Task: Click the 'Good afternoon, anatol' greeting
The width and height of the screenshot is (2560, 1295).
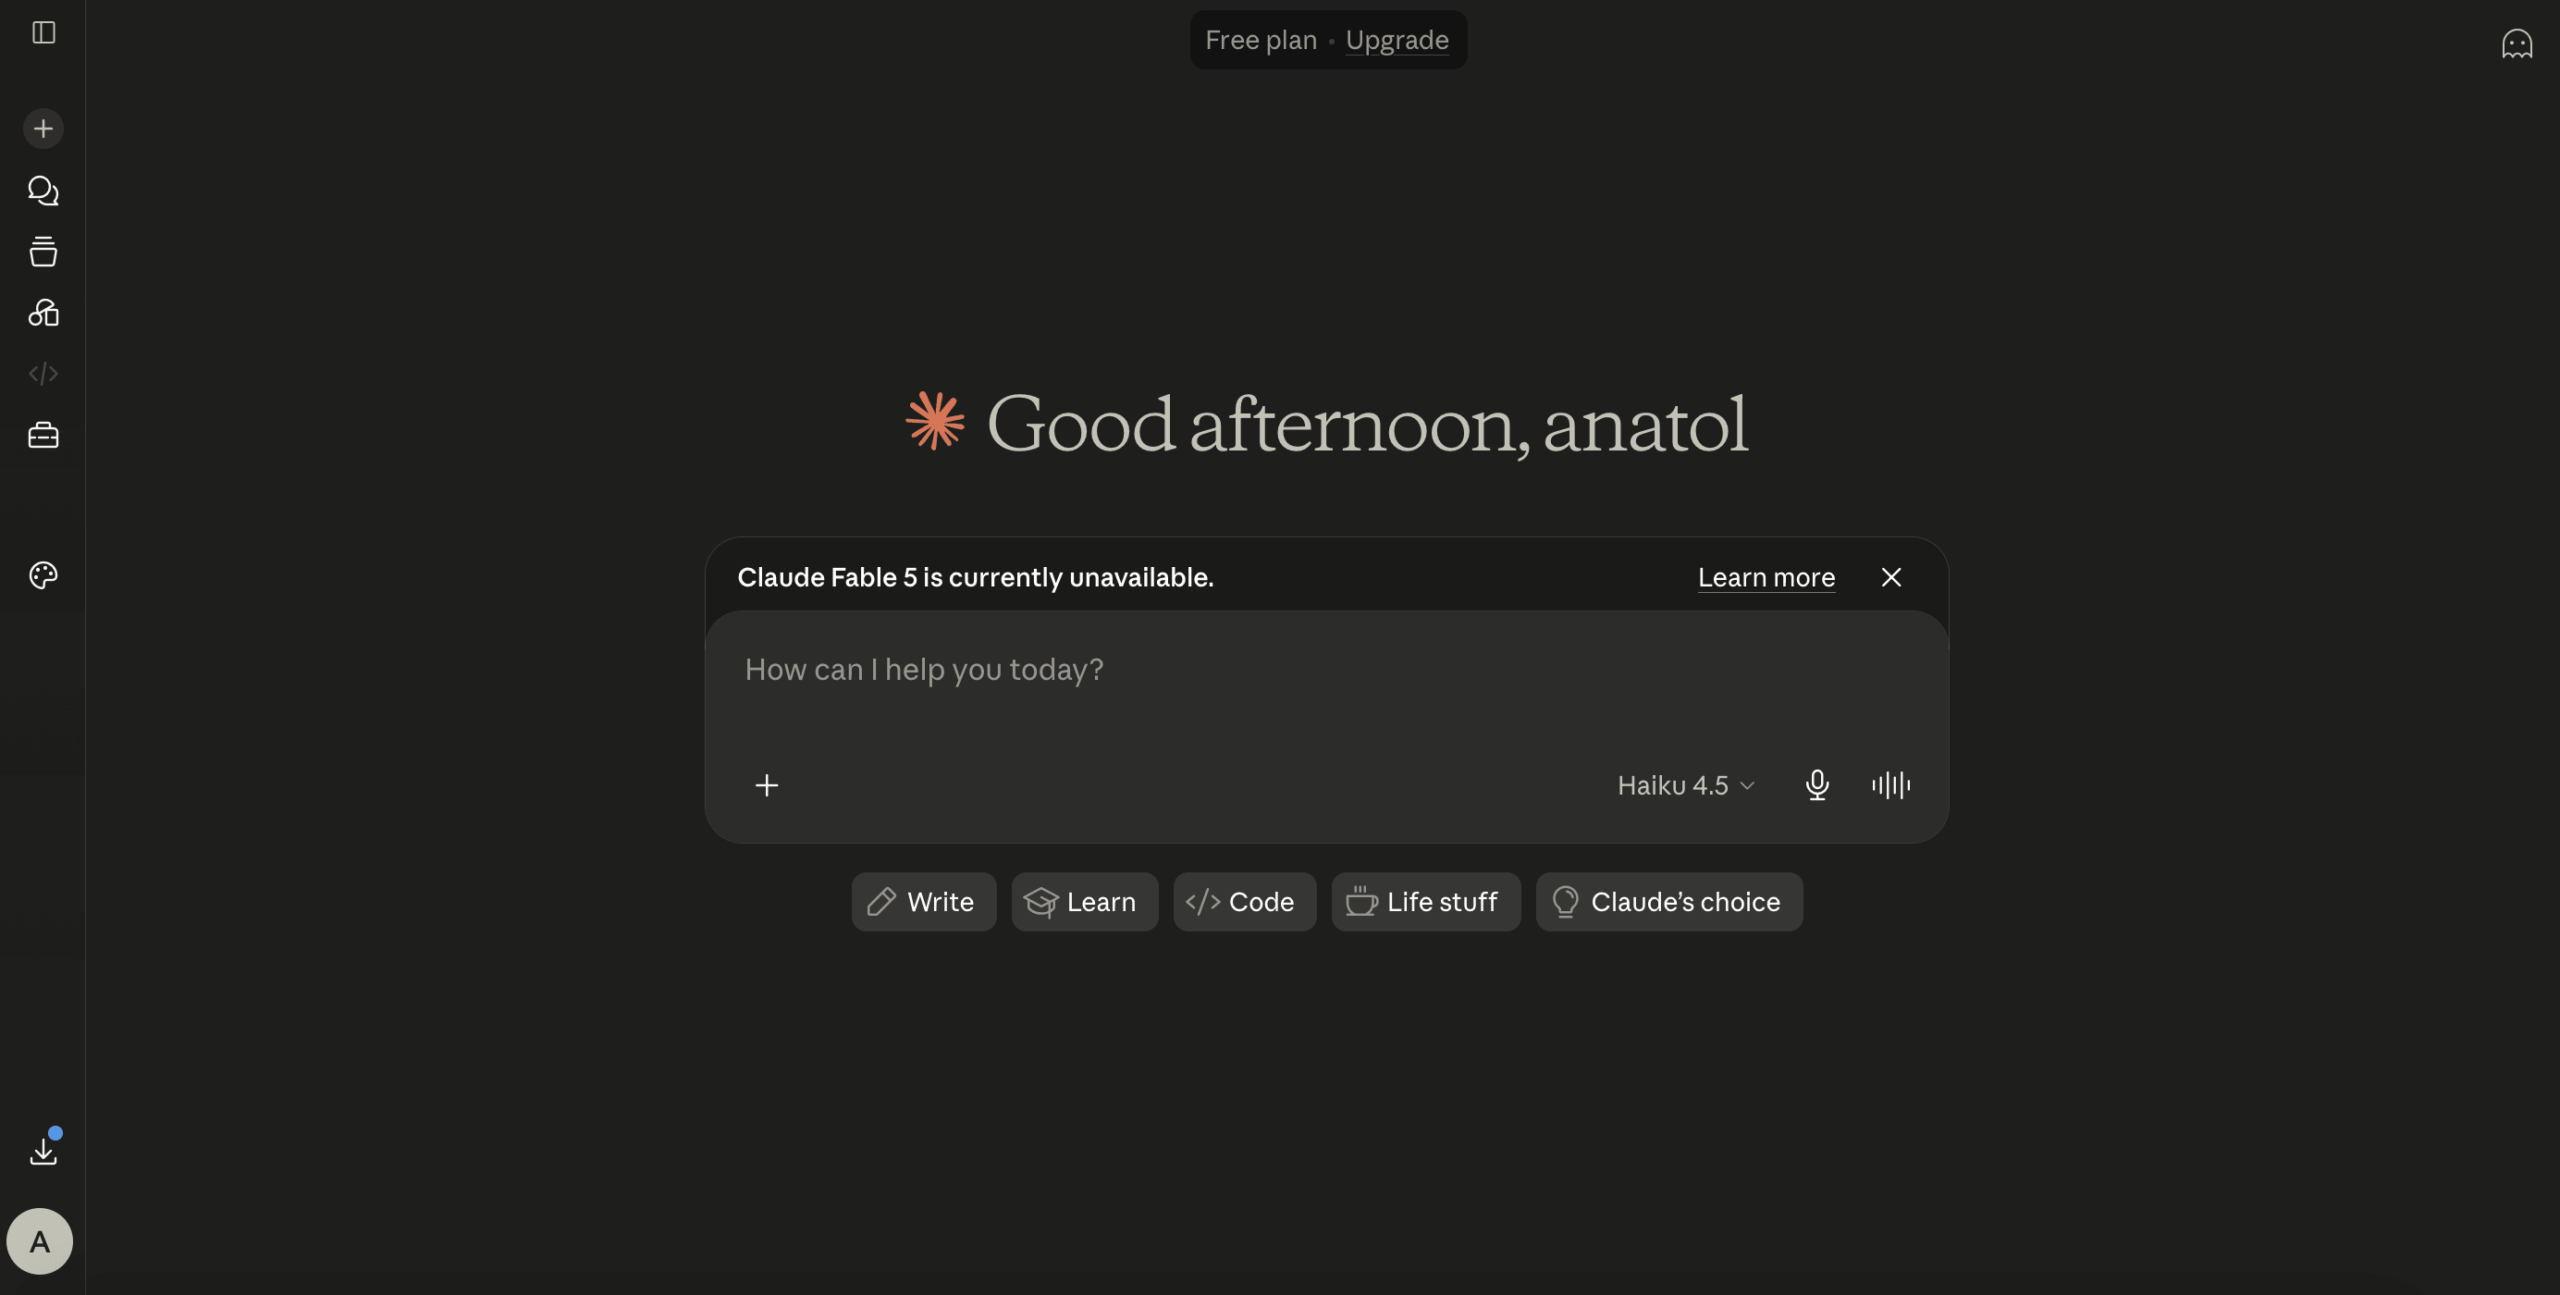Action: click(x=1366, y=424)
